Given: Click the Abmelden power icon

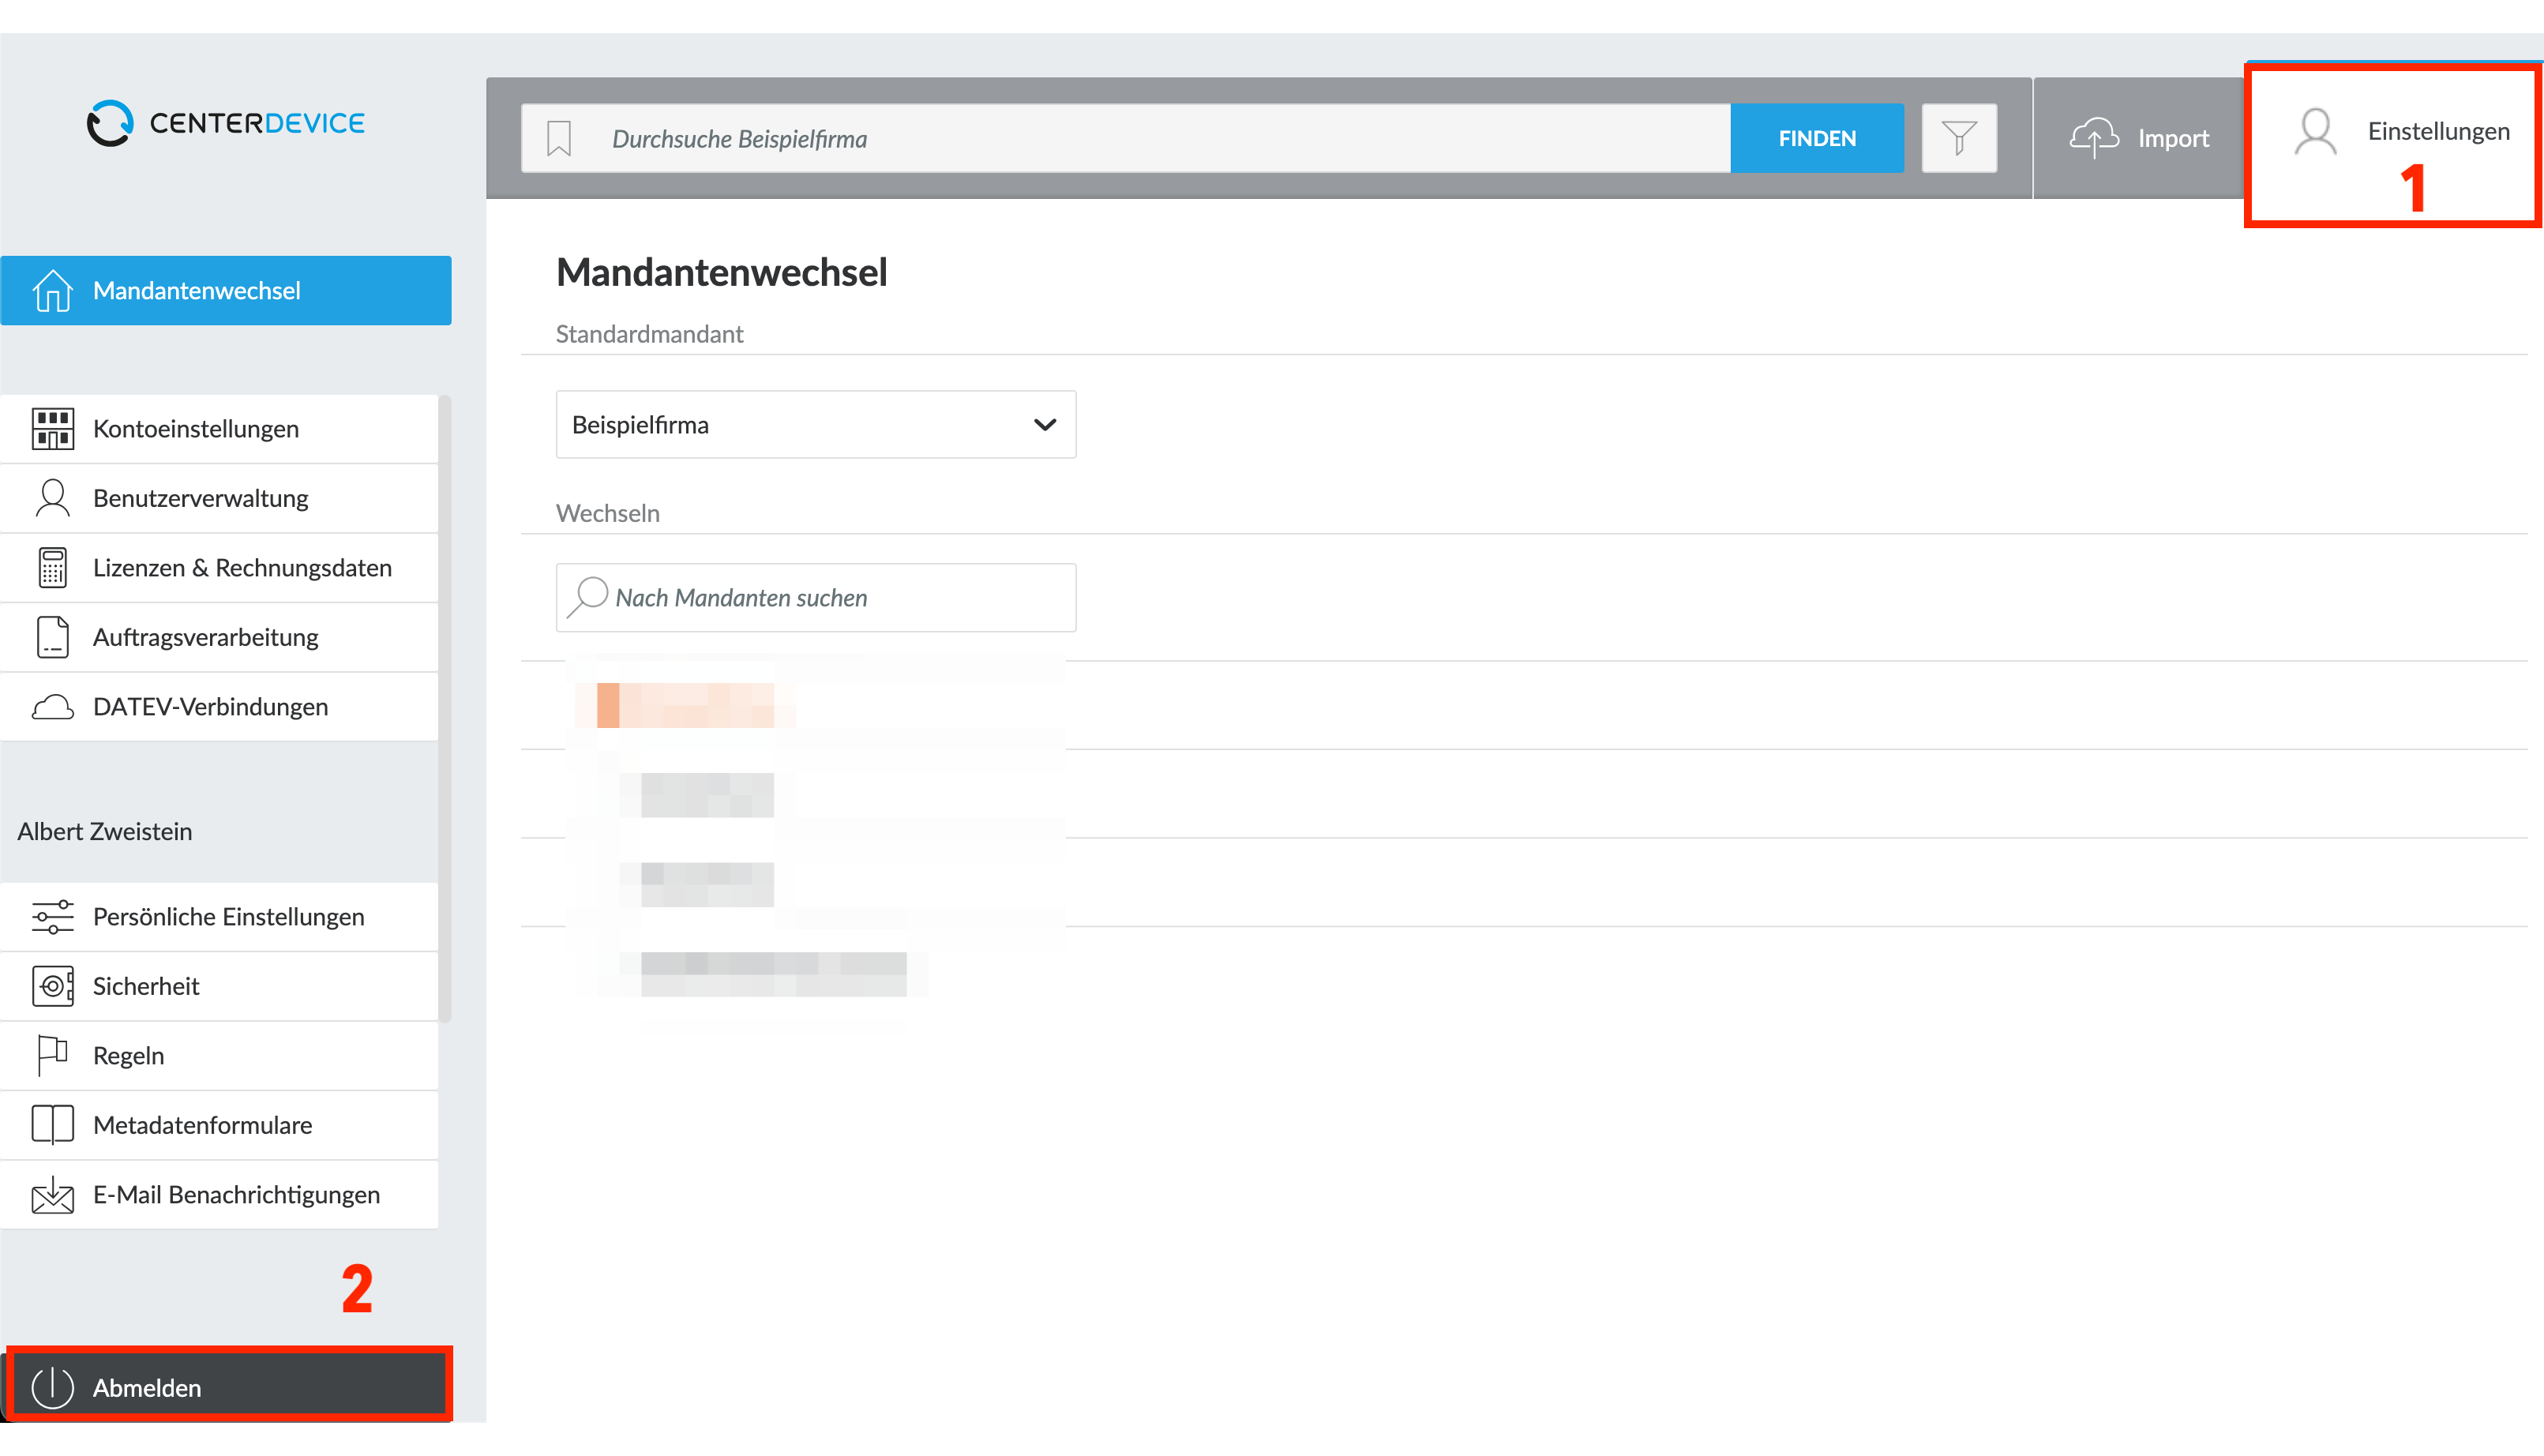Looking at the screenshot, I should click(52, 1387).
